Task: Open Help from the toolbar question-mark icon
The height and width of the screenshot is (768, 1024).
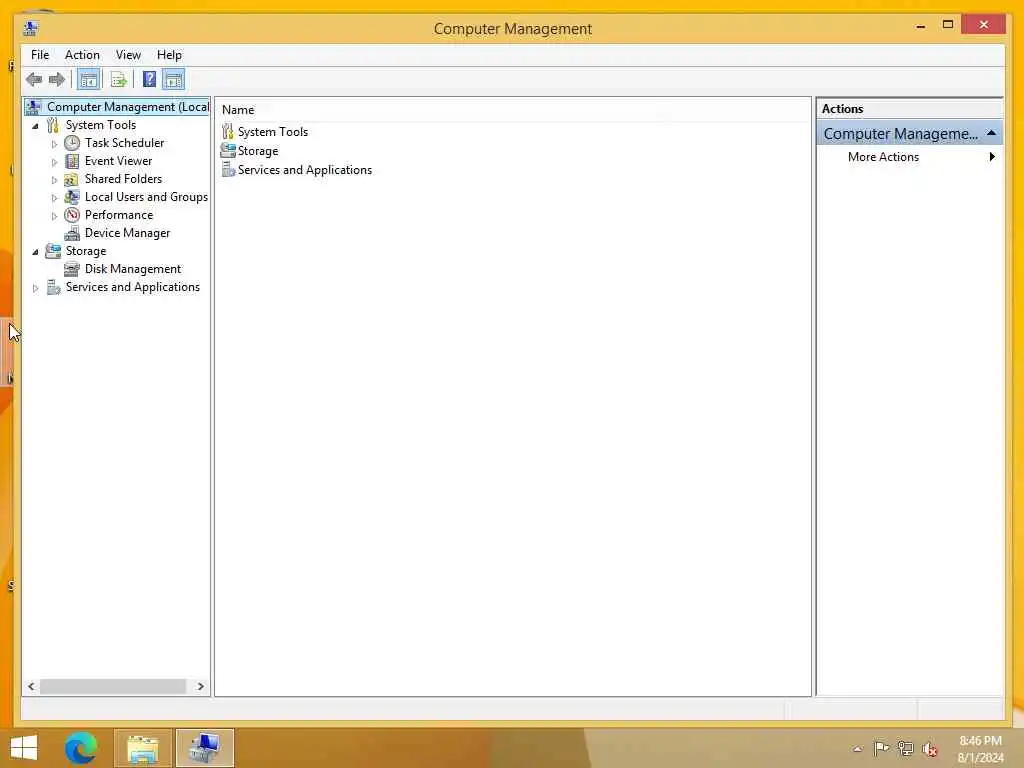Action: click(149, 80)
